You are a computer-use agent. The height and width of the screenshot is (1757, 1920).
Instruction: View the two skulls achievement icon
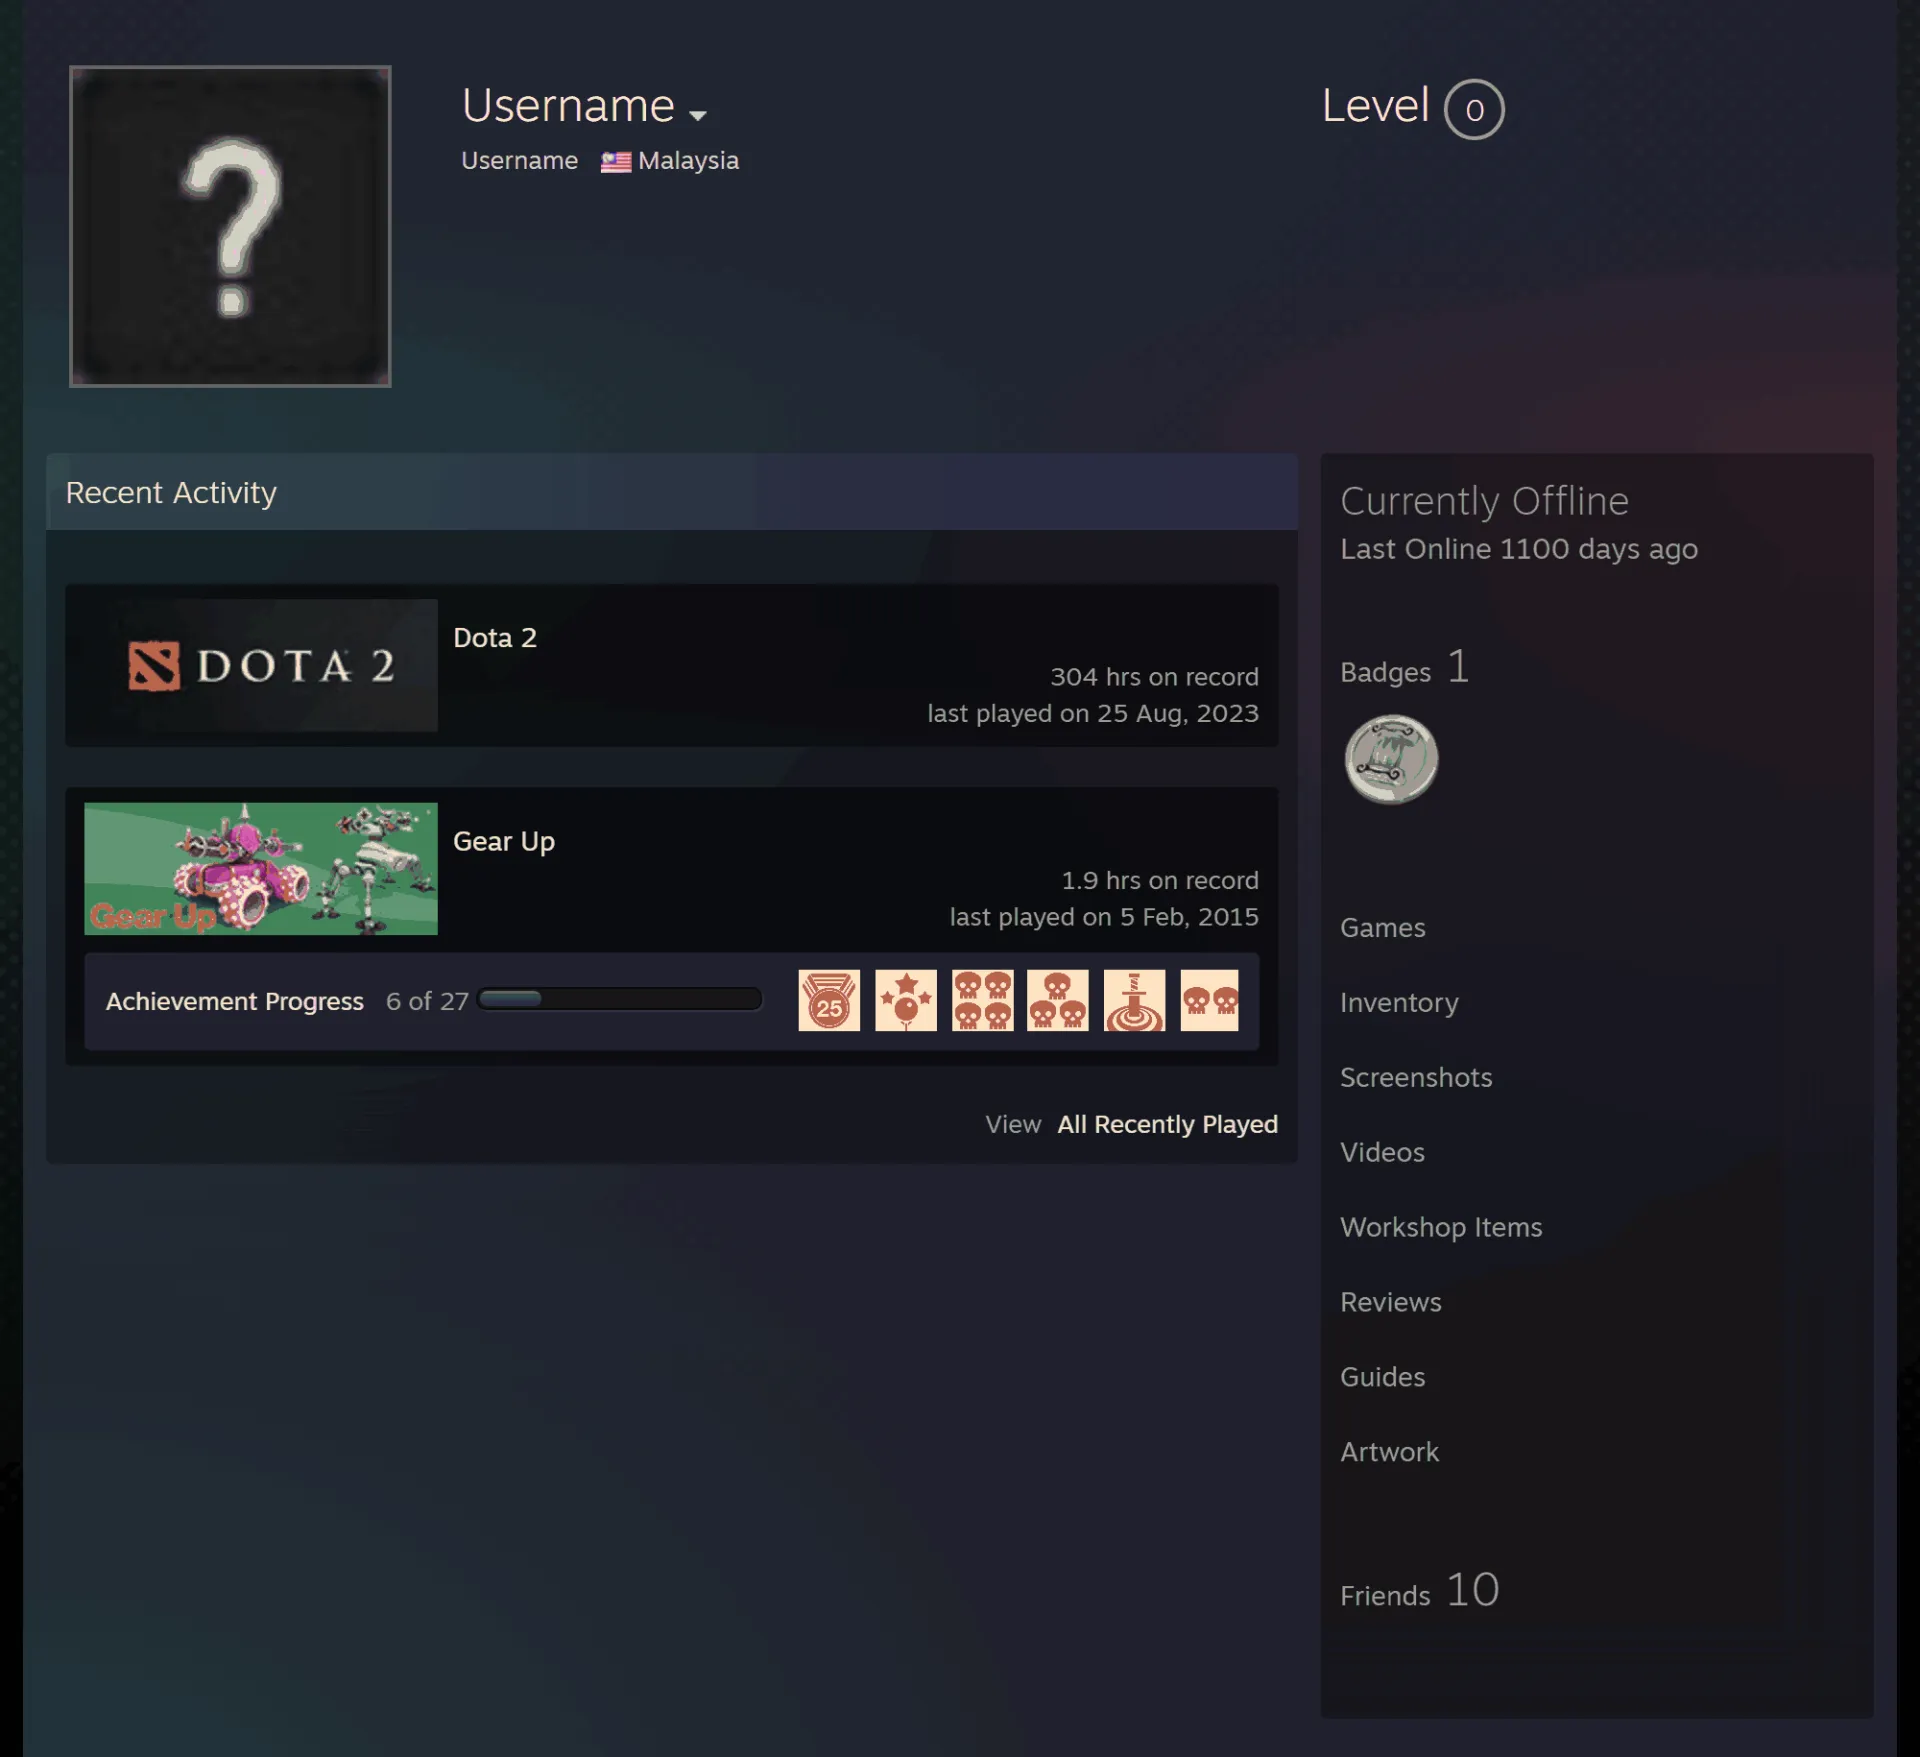coord(1209,1000)
